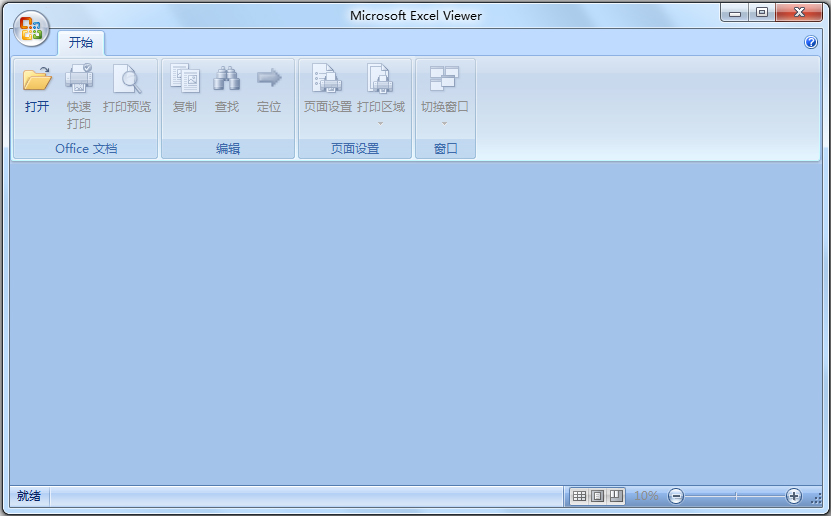The height and width of the screenshot is (516, 831).
Task: Click the window resize grip corner
Action: [817, 497]
